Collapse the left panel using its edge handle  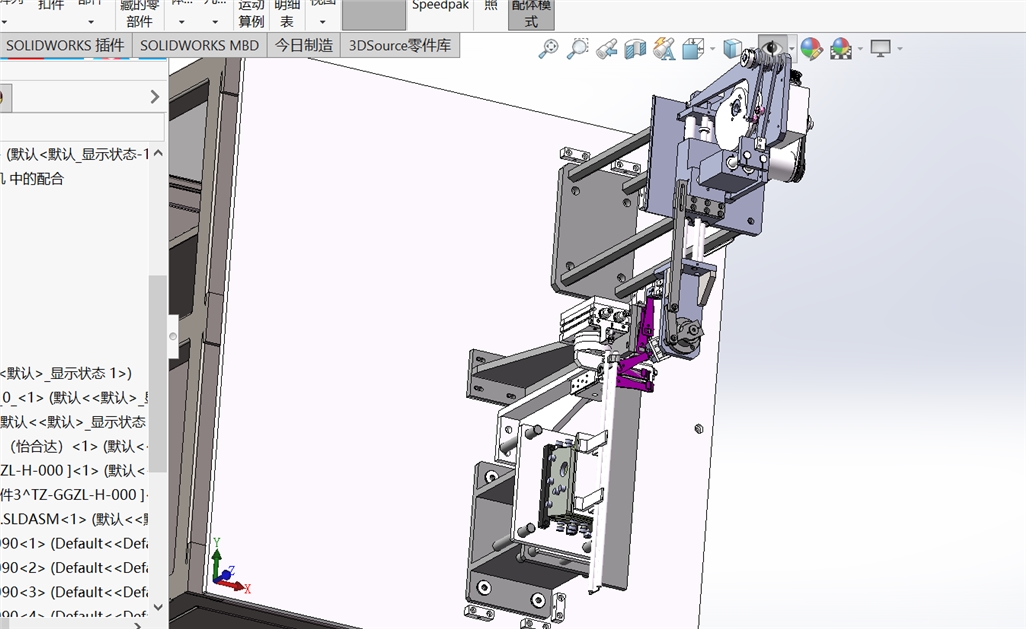pyautogui.click(x=173, y=336)
